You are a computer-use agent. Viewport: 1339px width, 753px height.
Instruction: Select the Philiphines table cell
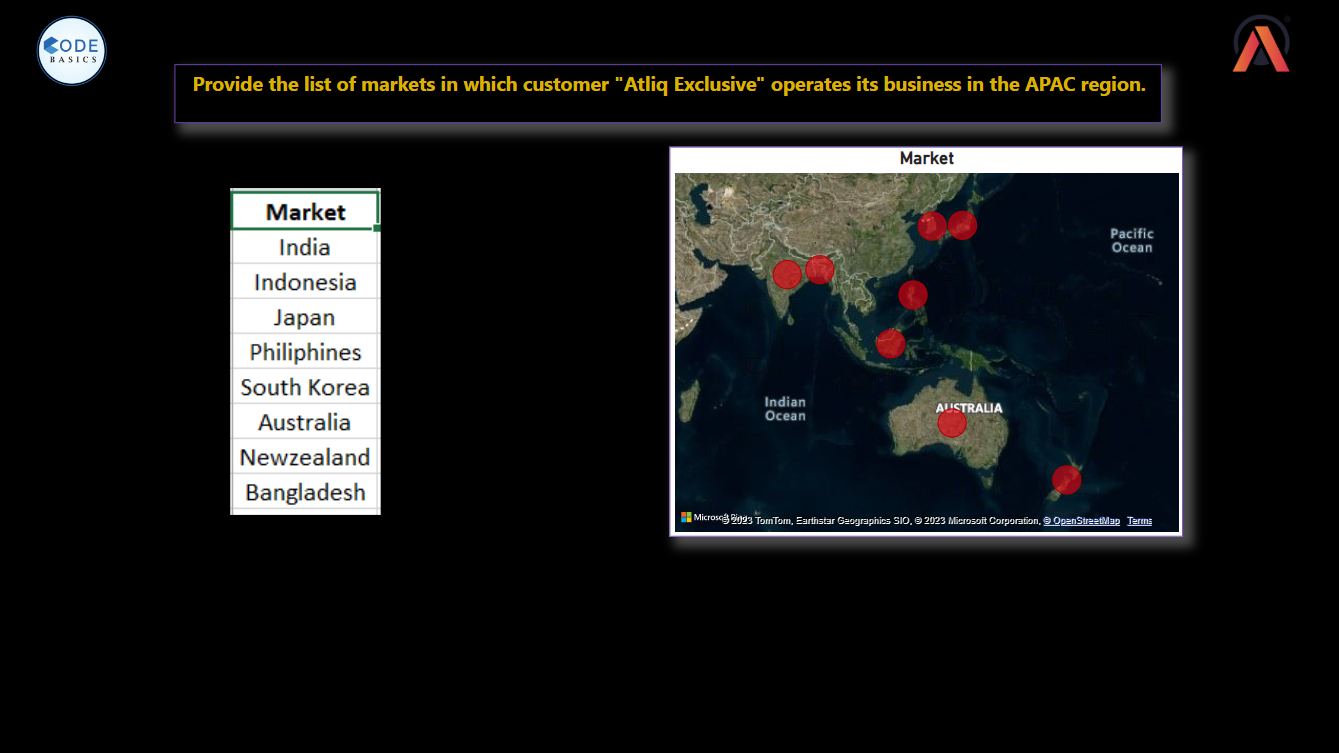pos(305,352)
